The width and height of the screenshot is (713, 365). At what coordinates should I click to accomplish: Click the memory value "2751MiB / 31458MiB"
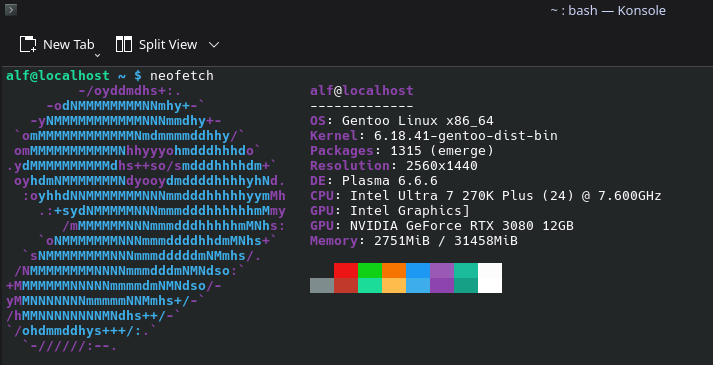coord(446,241)
